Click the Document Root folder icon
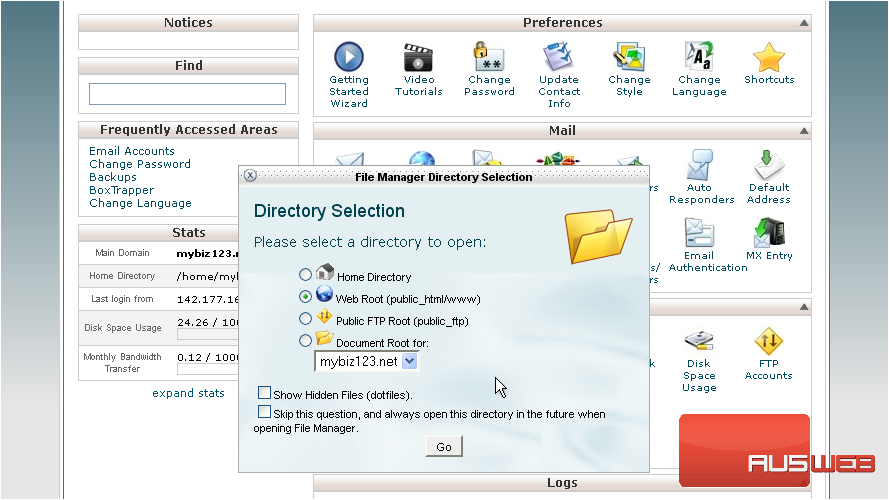Viewport: 889px width, 500px height. 324,338
